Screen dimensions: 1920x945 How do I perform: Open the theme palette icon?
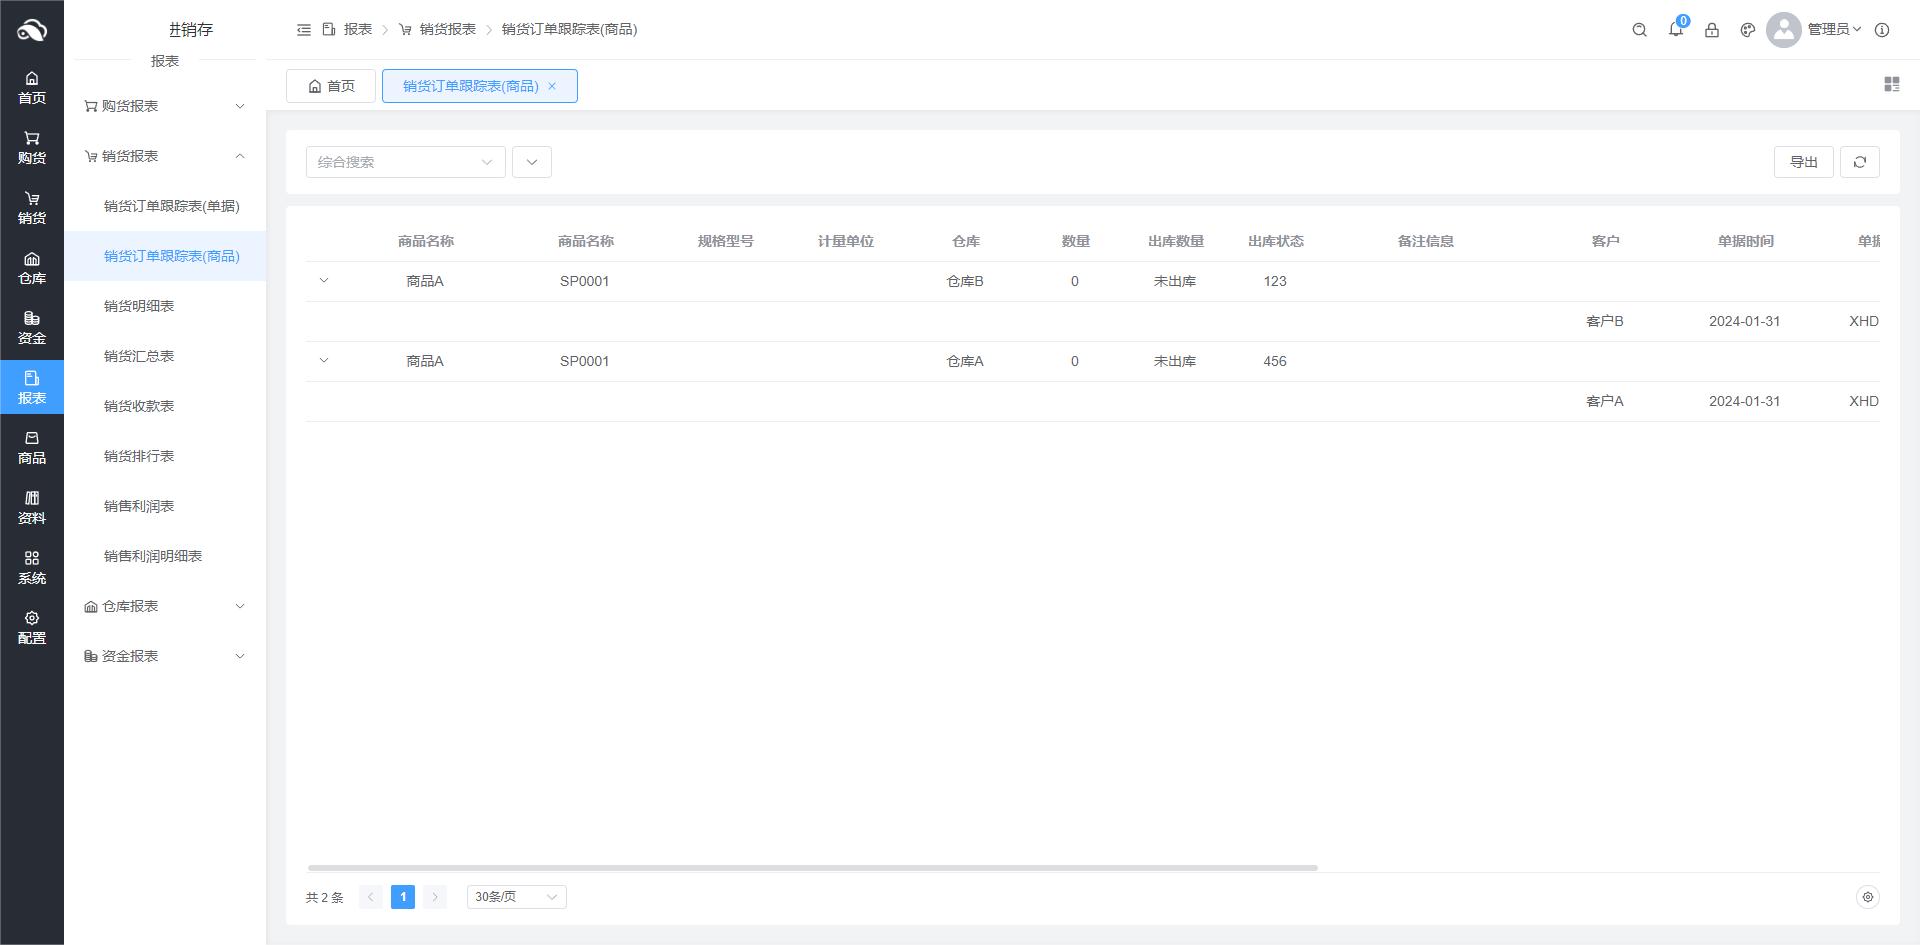tap(1747, 30)
